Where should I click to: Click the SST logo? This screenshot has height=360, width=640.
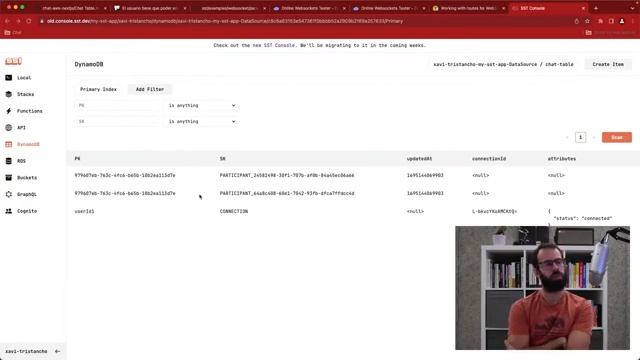point(13,61)
